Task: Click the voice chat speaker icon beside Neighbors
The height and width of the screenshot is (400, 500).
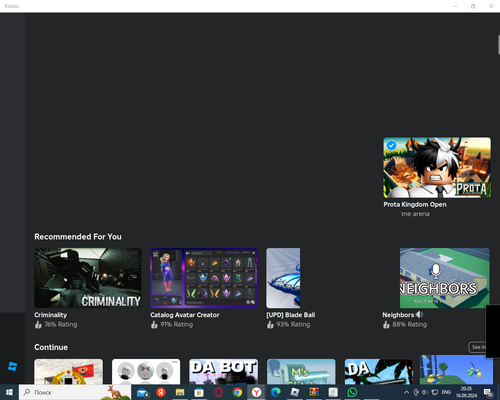Action: (x=419, y=314)
